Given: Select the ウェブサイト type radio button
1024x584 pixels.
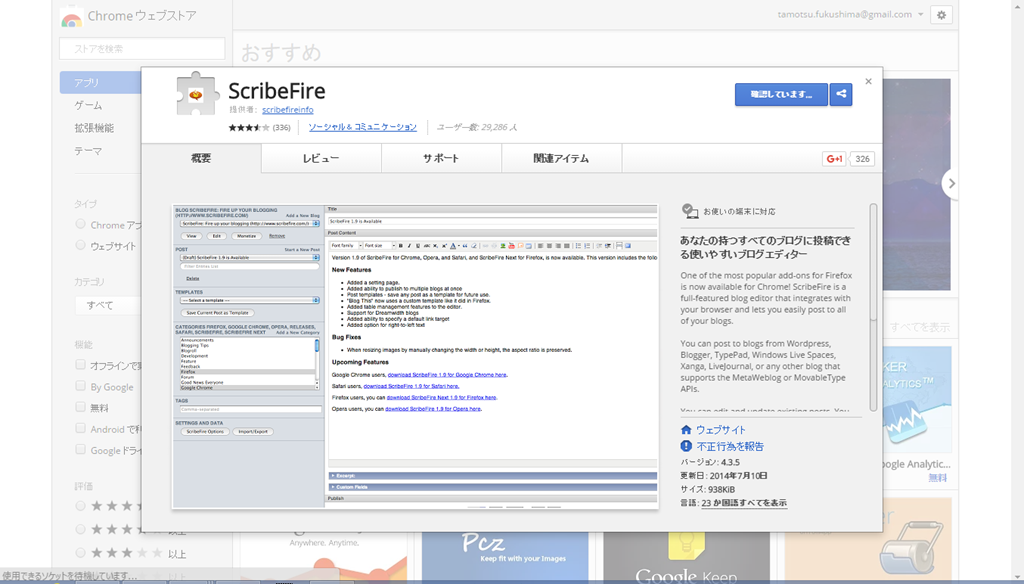Looking at the screenshot, I should tap(81, 246).
